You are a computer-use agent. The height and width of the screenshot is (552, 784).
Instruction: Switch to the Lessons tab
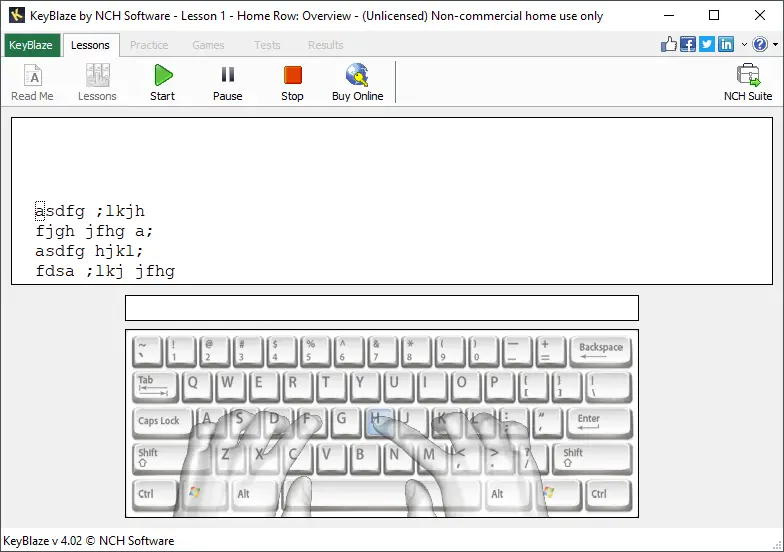(90, 45)
